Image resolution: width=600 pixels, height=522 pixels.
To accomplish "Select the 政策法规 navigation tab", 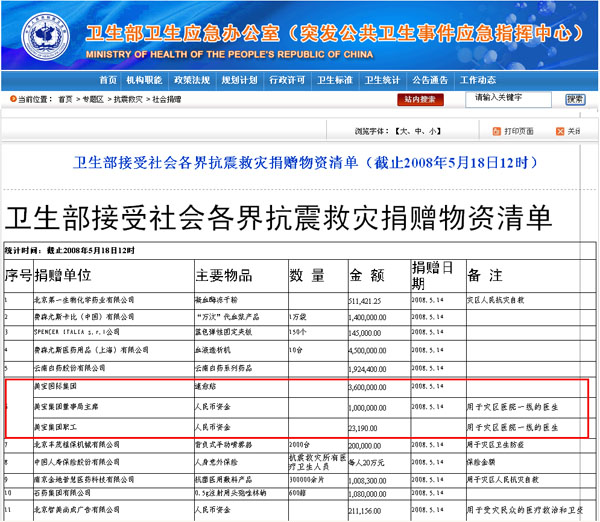I will (x=191, y=80).
